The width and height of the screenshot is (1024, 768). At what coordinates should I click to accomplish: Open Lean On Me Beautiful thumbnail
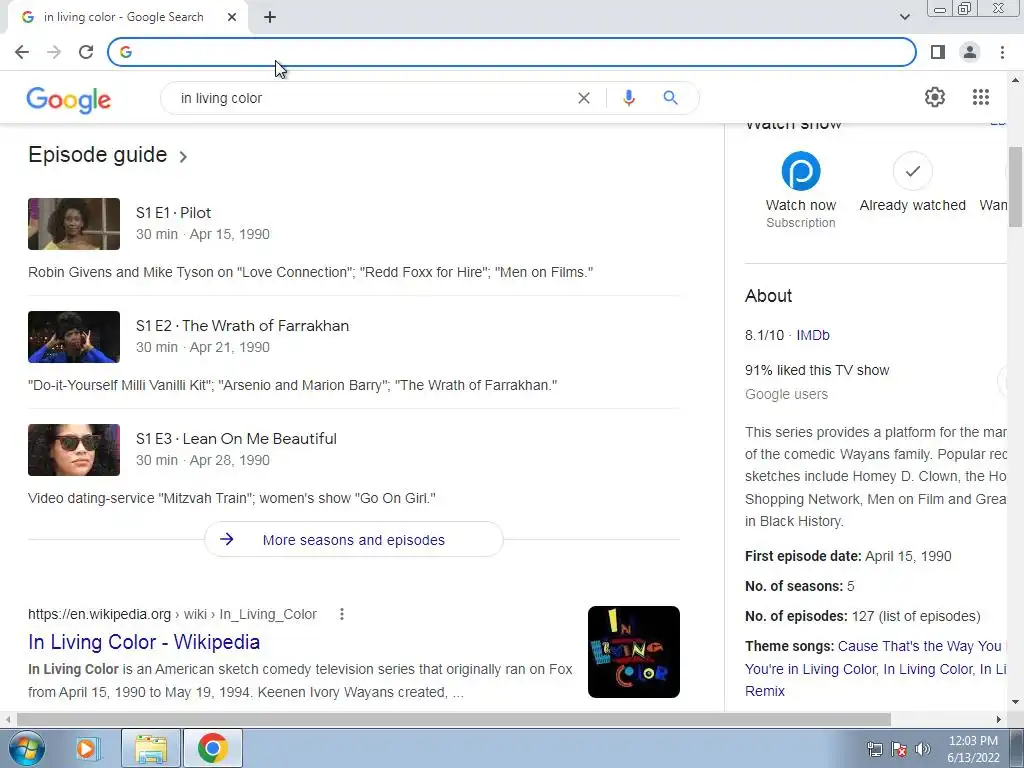click(x=74, y=450)
